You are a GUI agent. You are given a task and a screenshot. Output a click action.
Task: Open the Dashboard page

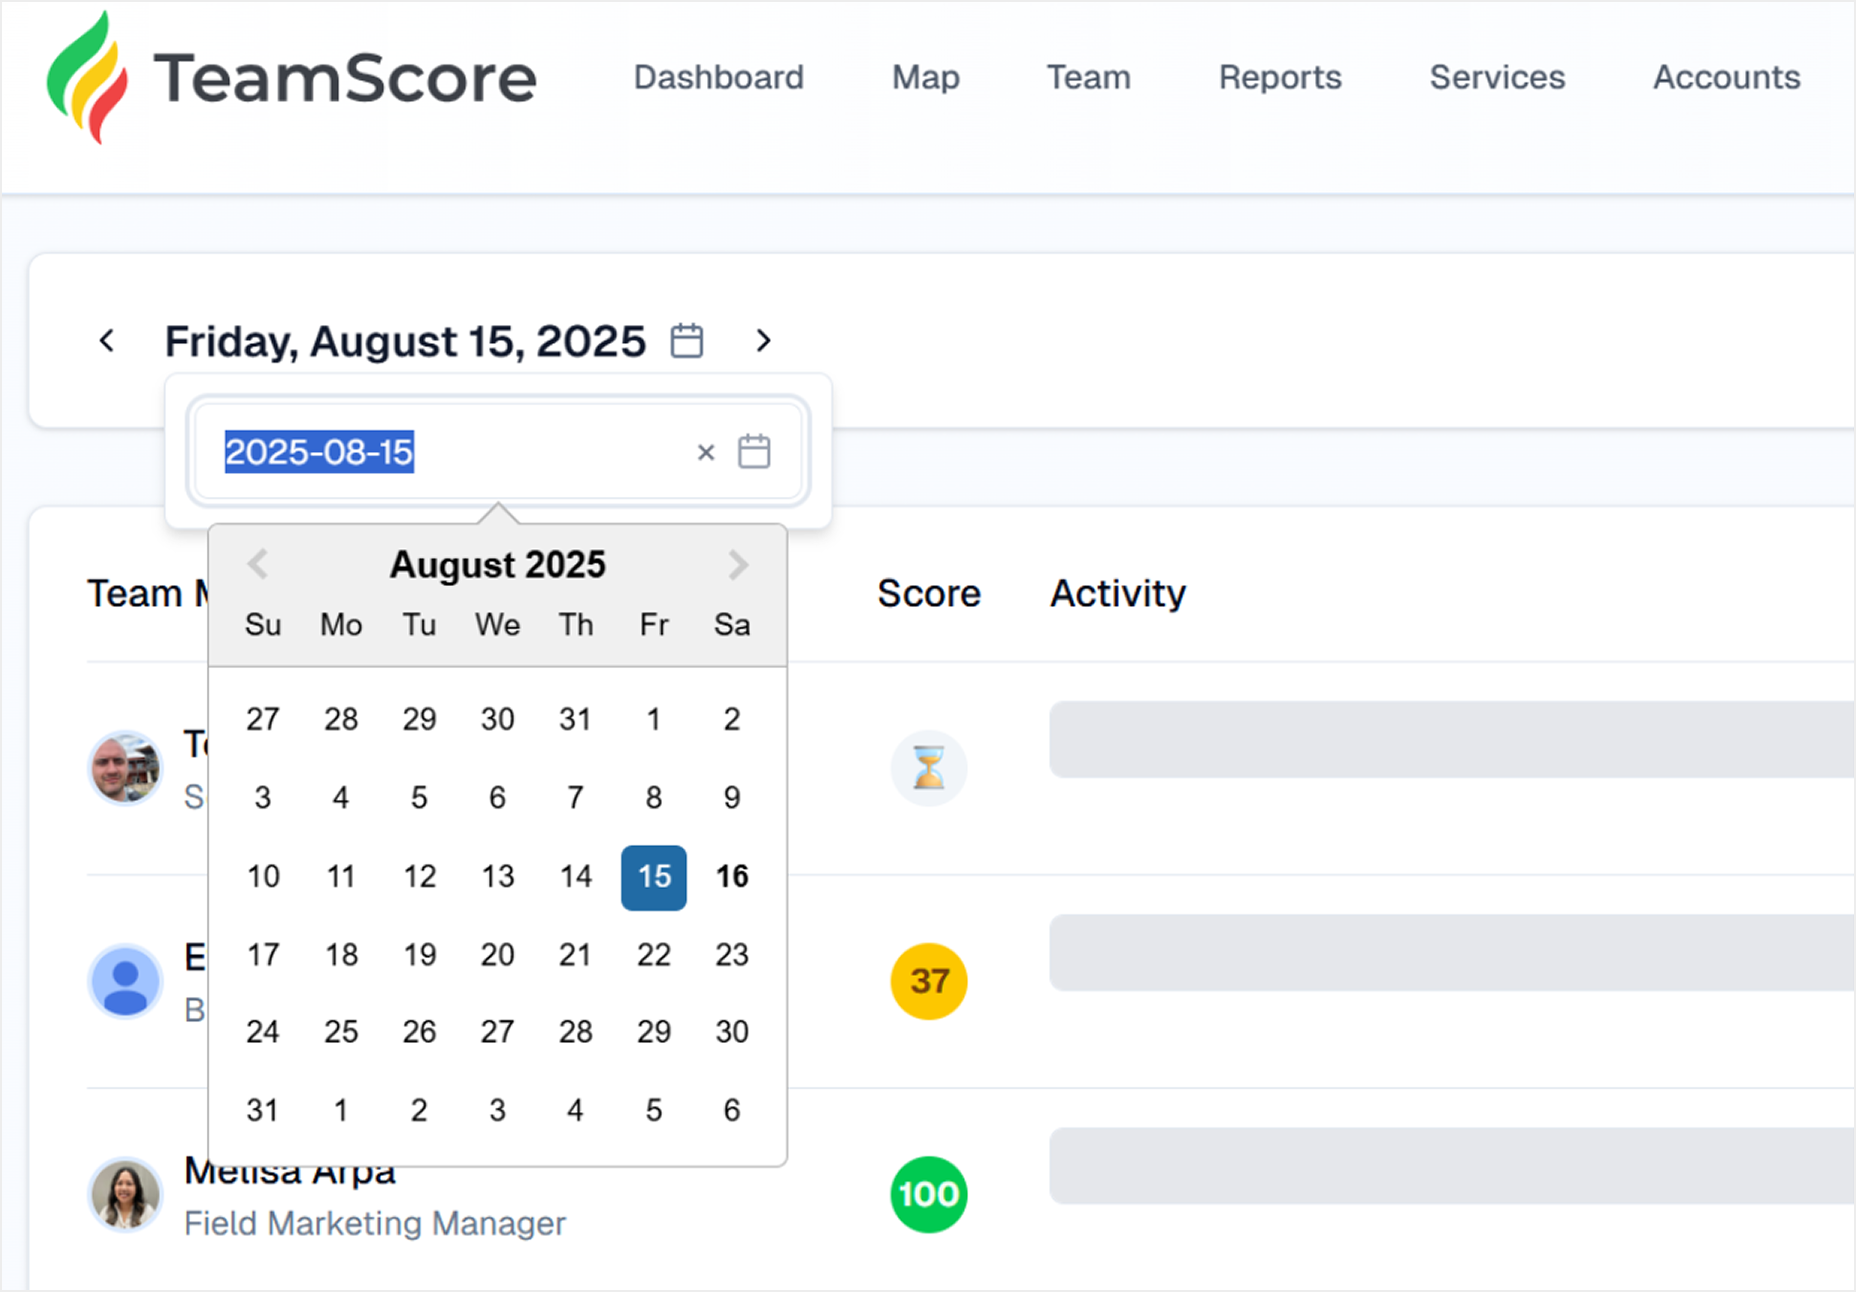(x=718, y=78)
